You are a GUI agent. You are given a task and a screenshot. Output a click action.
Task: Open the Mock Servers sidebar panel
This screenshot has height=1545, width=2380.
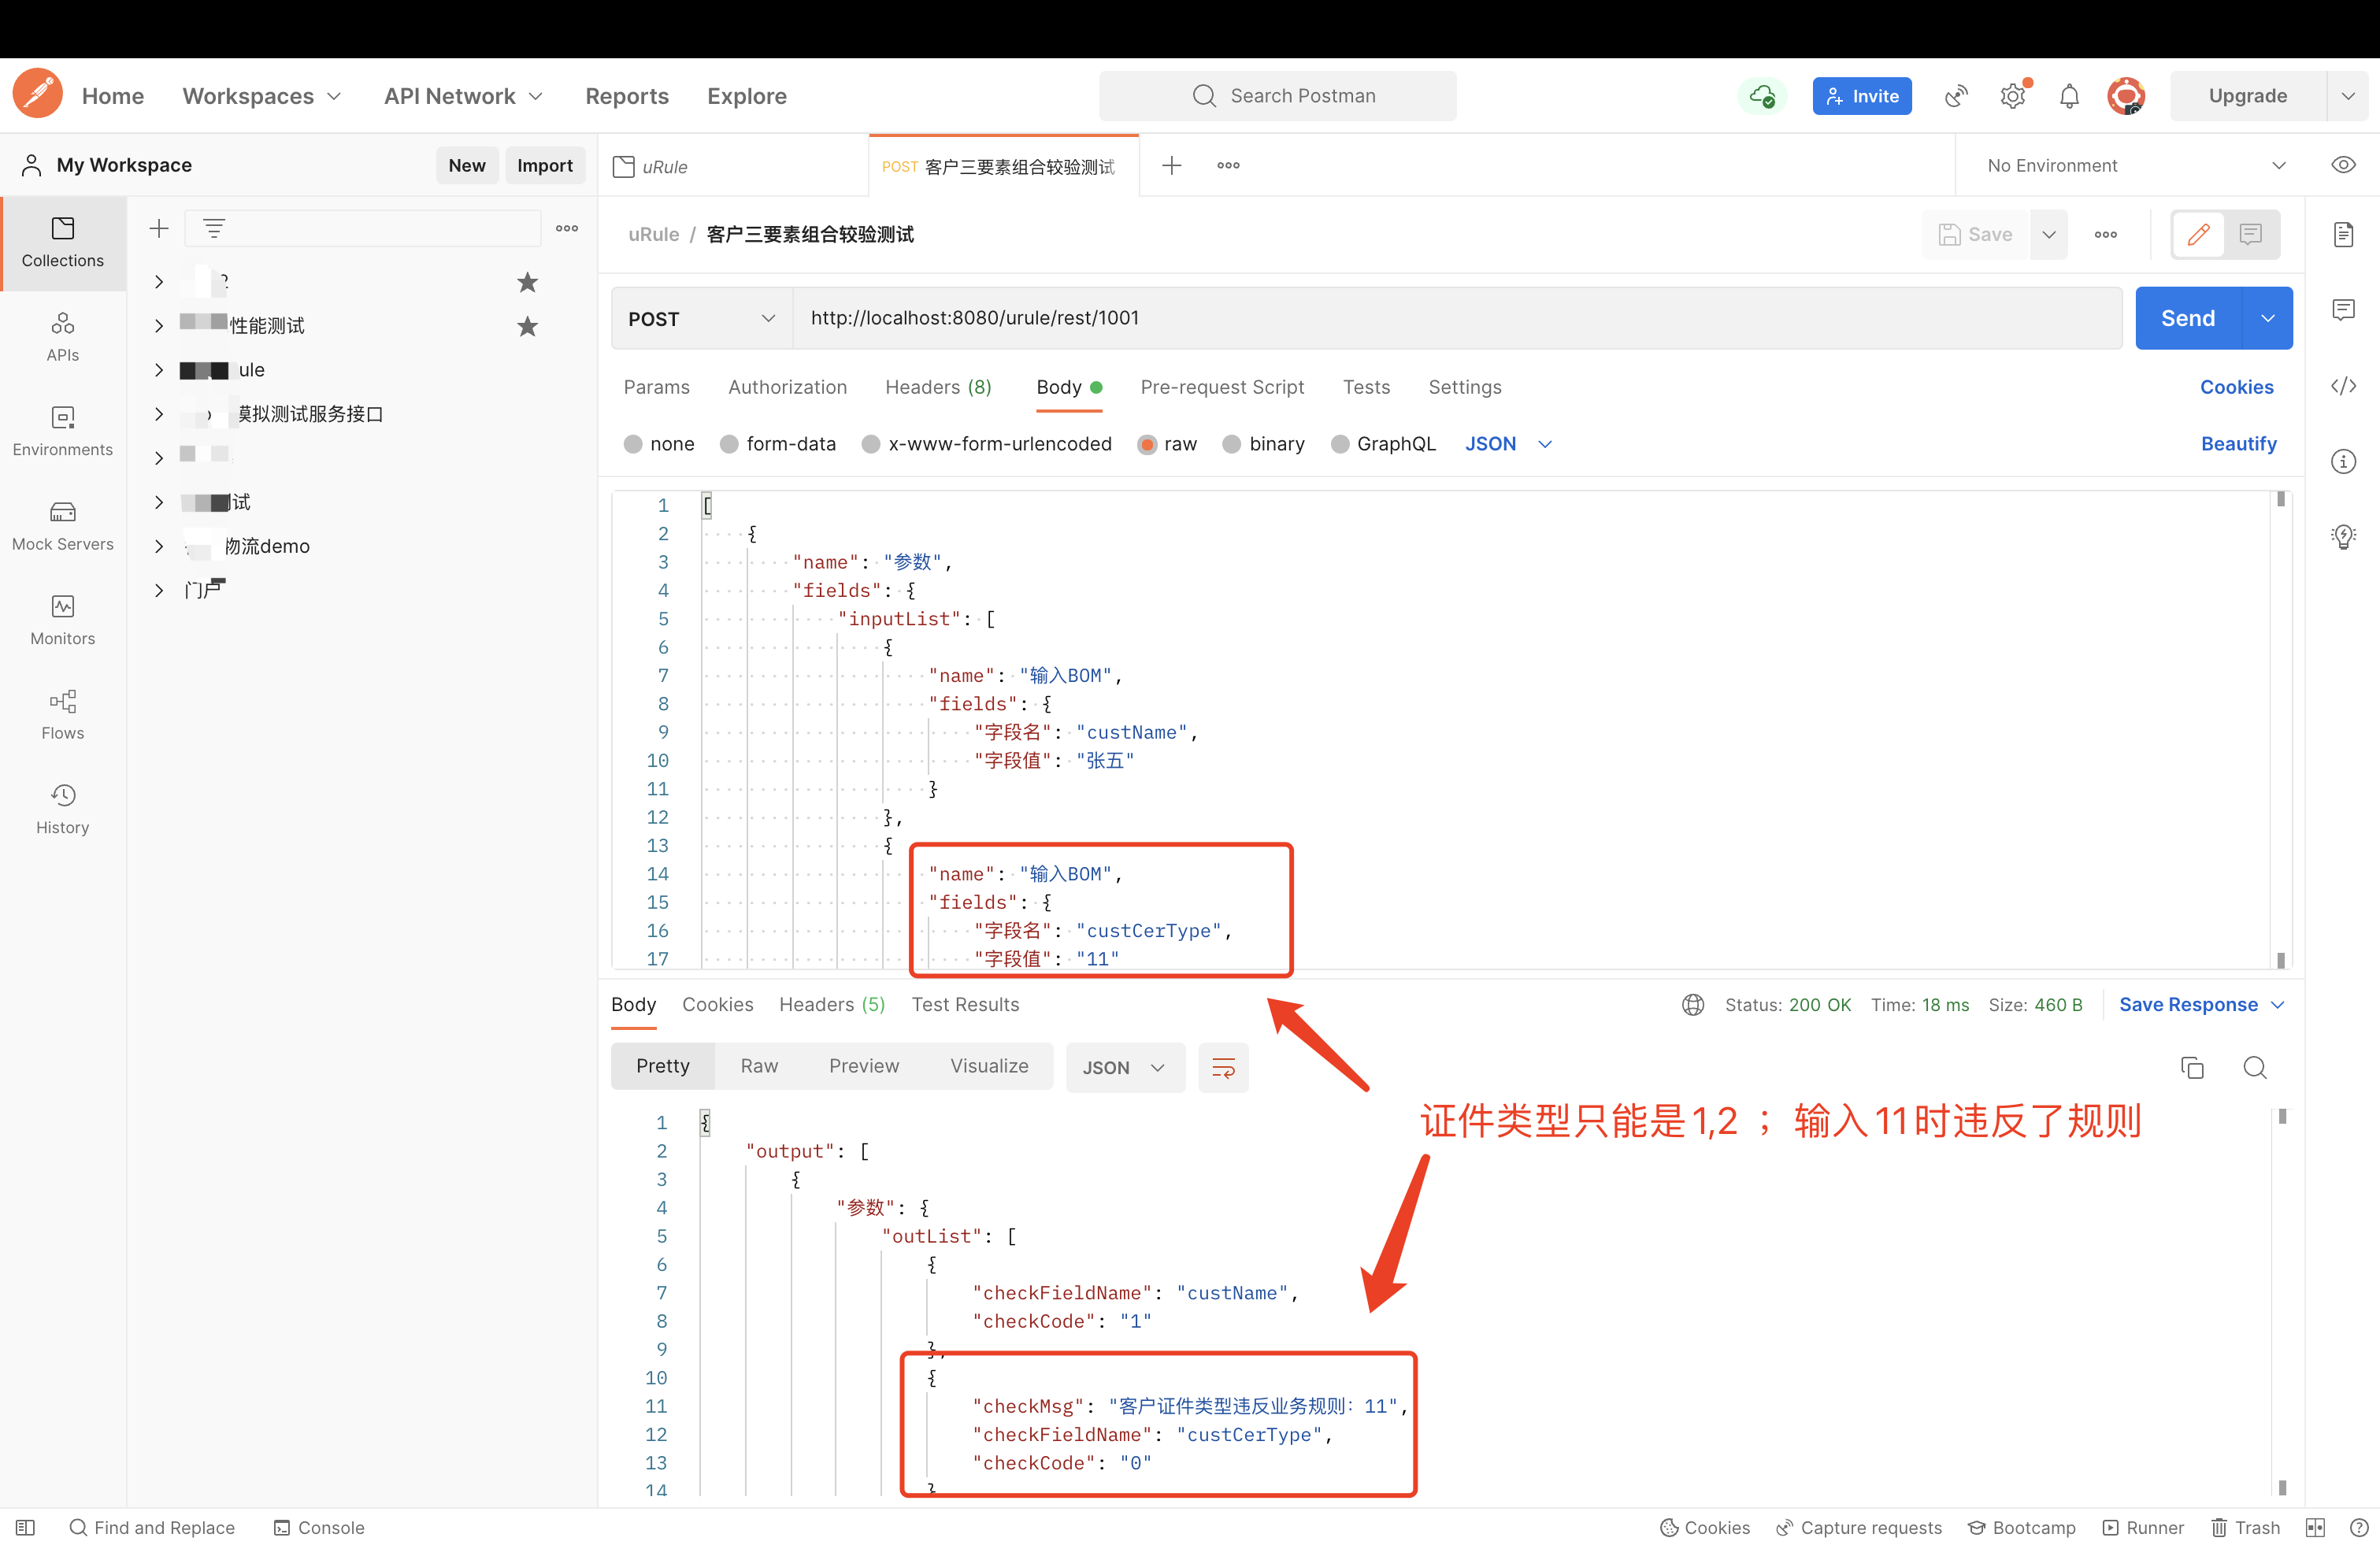click(x=62, y=525)
